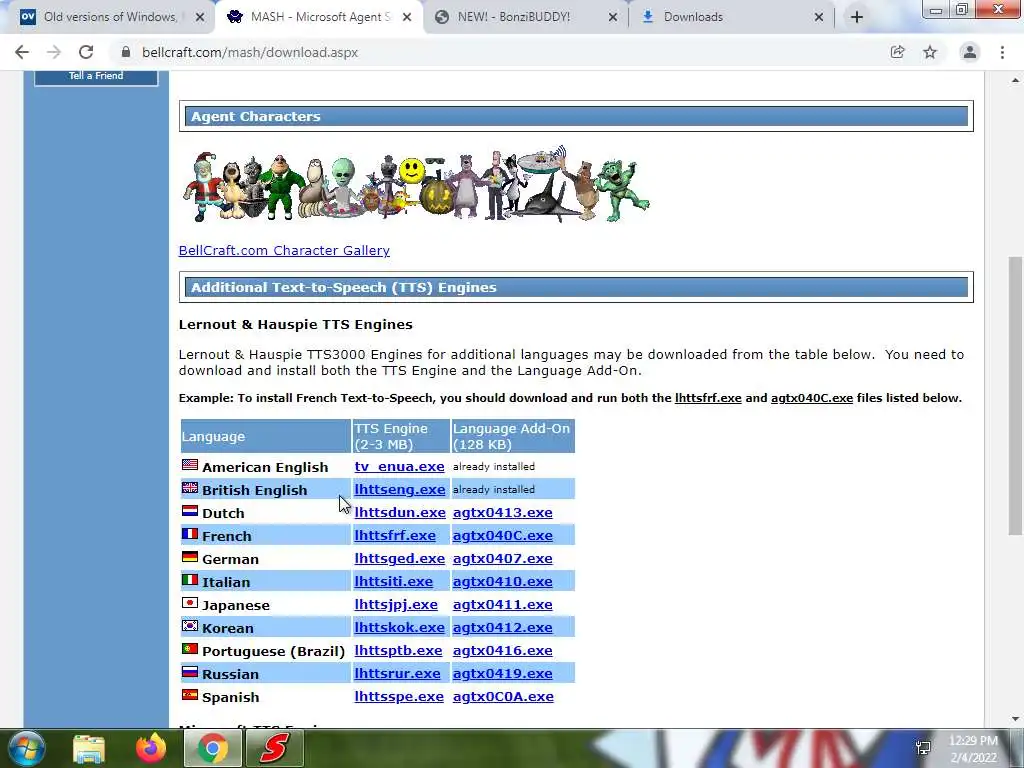The width and height of the screenshot is (1024, 768).
Task: Switch to Old versions of Windows tab
Action: point(108,17)
